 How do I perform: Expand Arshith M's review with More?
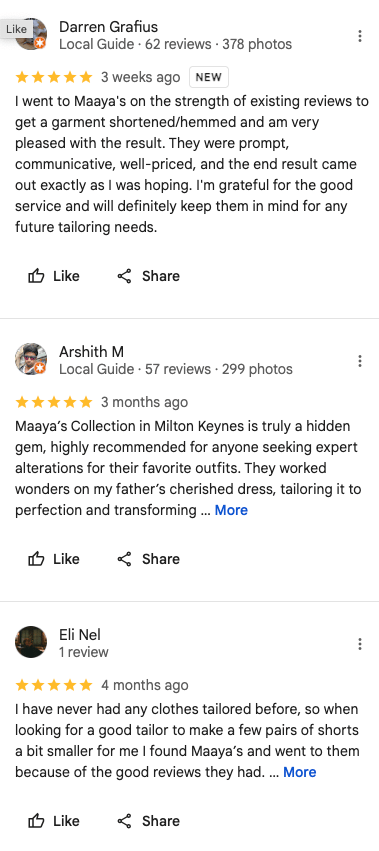[x=231, y=510]
